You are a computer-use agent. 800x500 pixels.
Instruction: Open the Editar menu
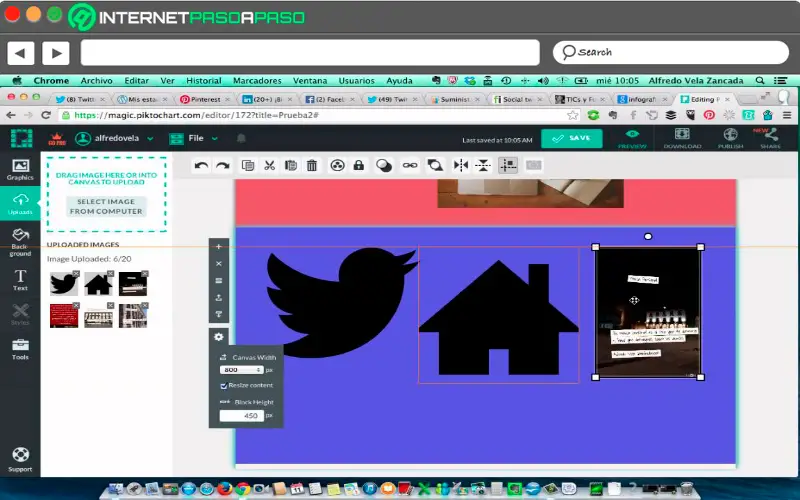pos(136,81)
